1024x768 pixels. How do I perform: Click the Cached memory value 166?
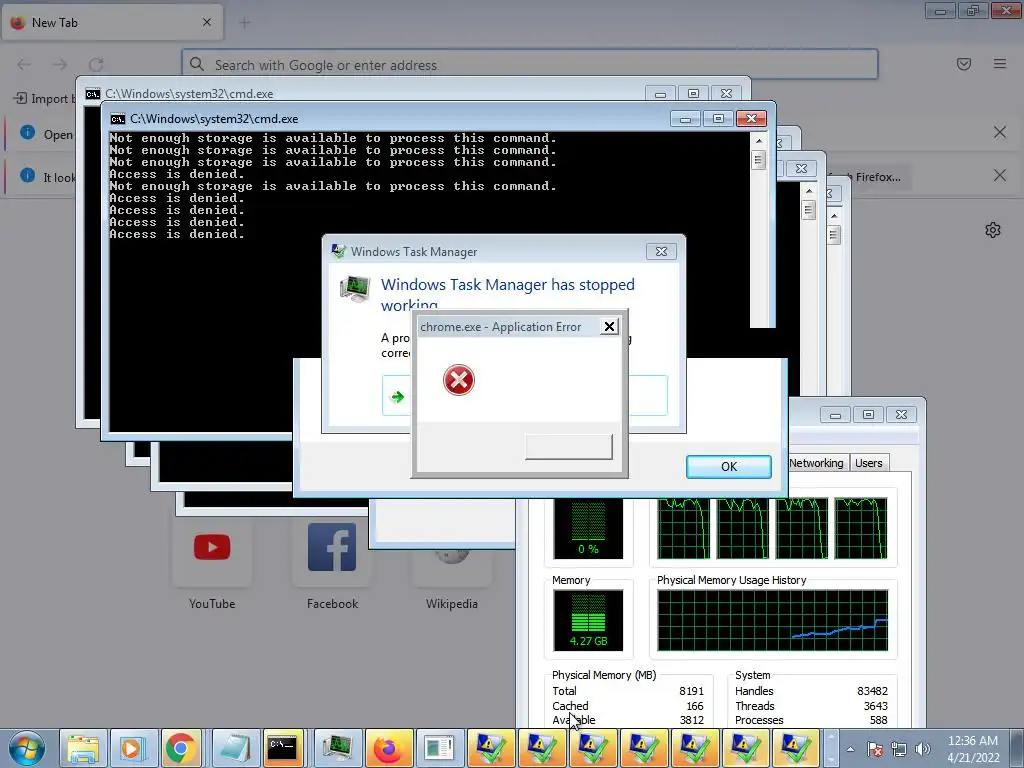(x=695, y=706)
